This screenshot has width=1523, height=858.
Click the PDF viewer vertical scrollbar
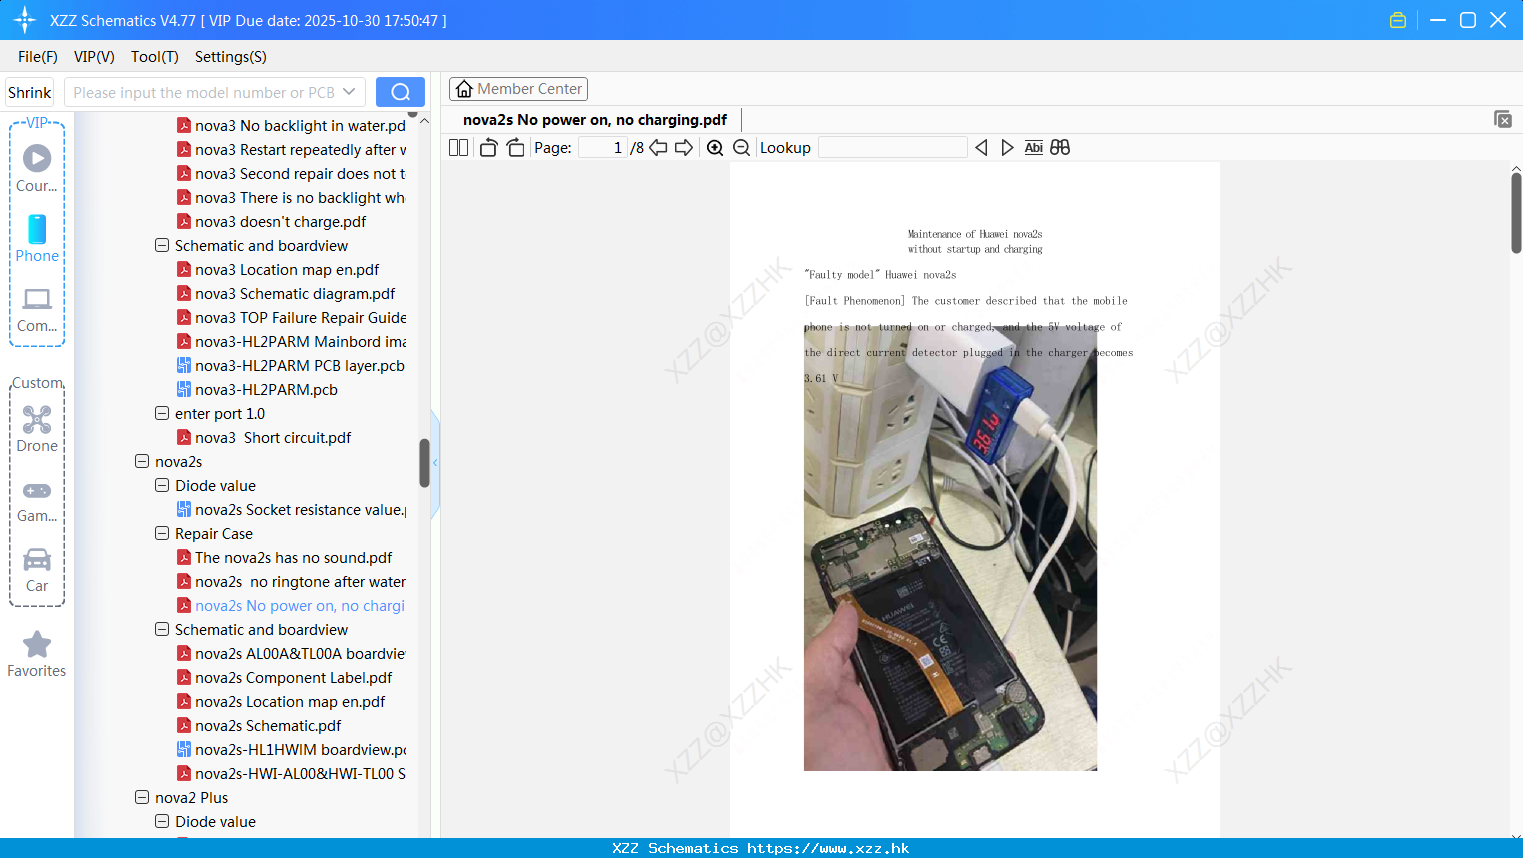(1516, 213)
